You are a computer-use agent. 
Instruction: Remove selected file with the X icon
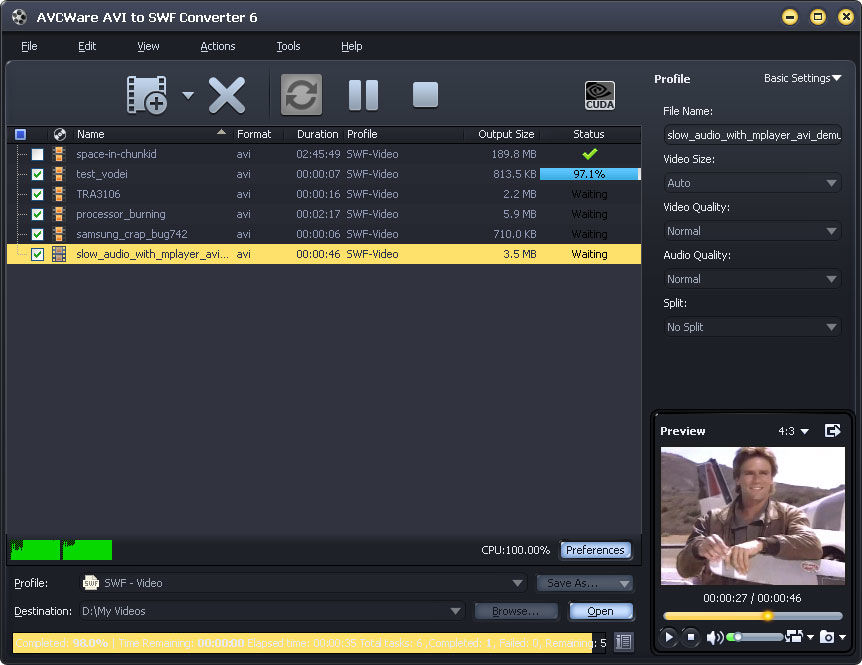(x=227, y=95)
